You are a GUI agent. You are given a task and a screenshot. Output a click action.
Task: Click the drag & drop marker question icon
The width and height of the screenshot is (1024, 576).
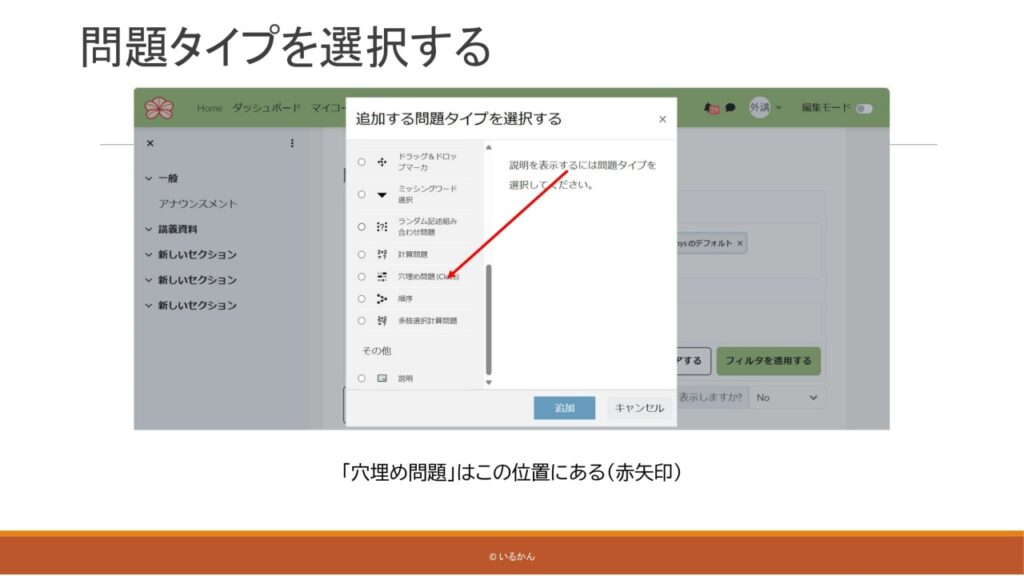(382, 162)
